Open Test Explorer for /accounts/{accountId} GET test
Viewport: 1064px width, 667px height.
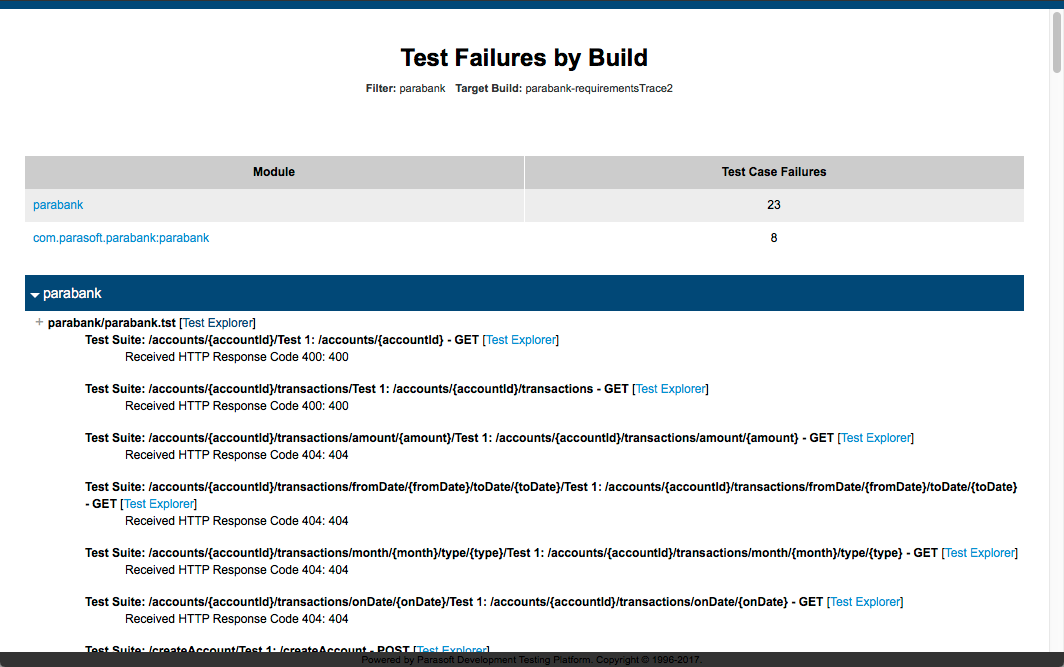(x=520, y=340)
